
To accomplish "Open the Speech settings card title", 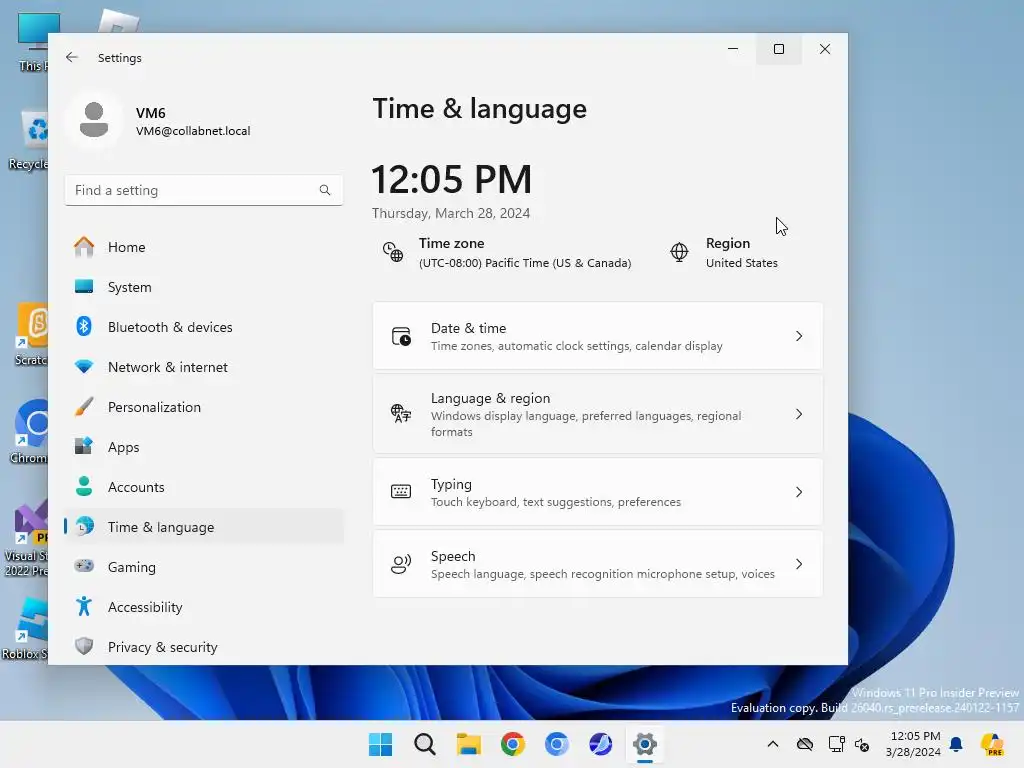I will point(453,556).
